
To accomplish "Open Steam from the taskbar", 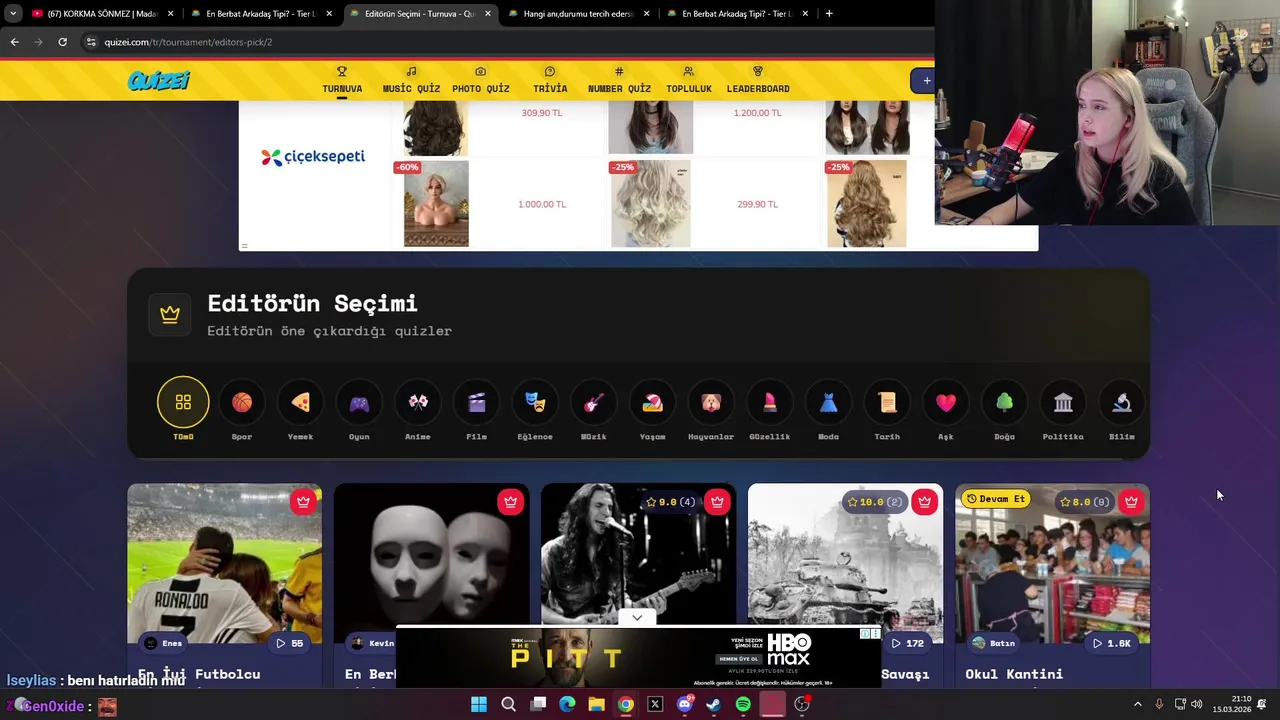I will pyautogui.click(x=713, y=704).
